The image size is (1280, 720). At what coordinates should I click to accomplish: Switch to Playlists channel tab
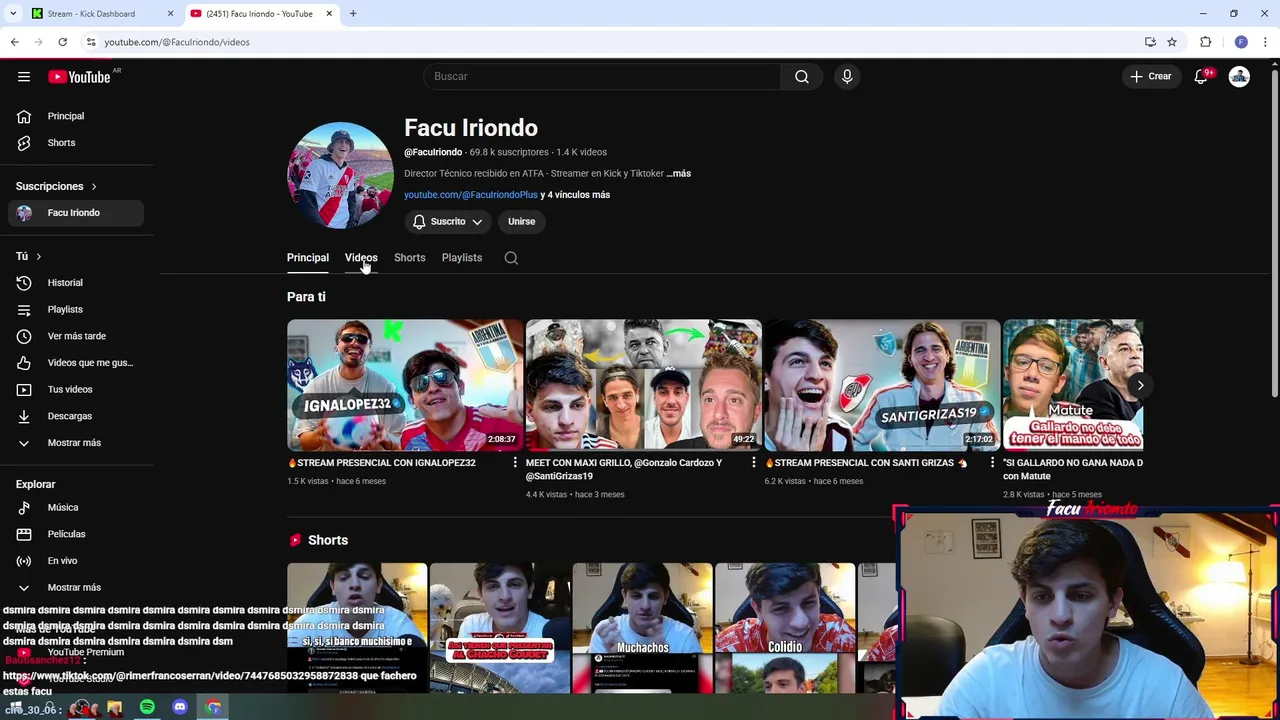[462, 258]
